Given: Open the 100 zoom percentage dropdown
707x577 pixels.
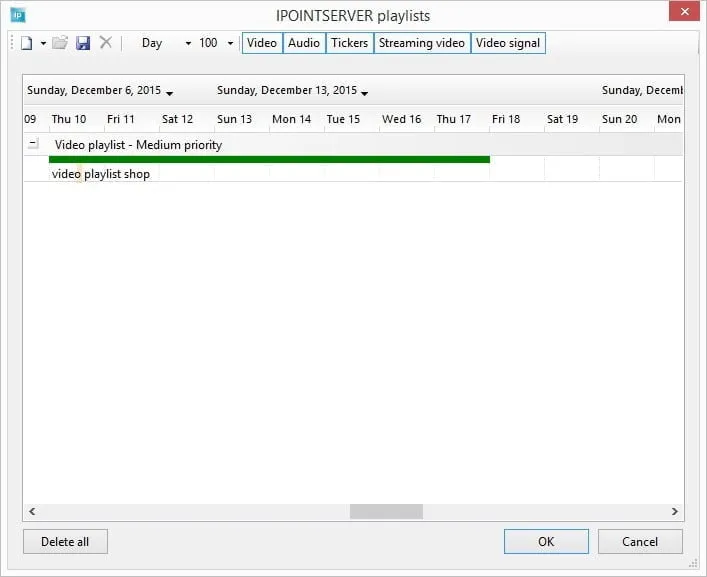Looking at the screenshot, I should (x=230, y=44).
